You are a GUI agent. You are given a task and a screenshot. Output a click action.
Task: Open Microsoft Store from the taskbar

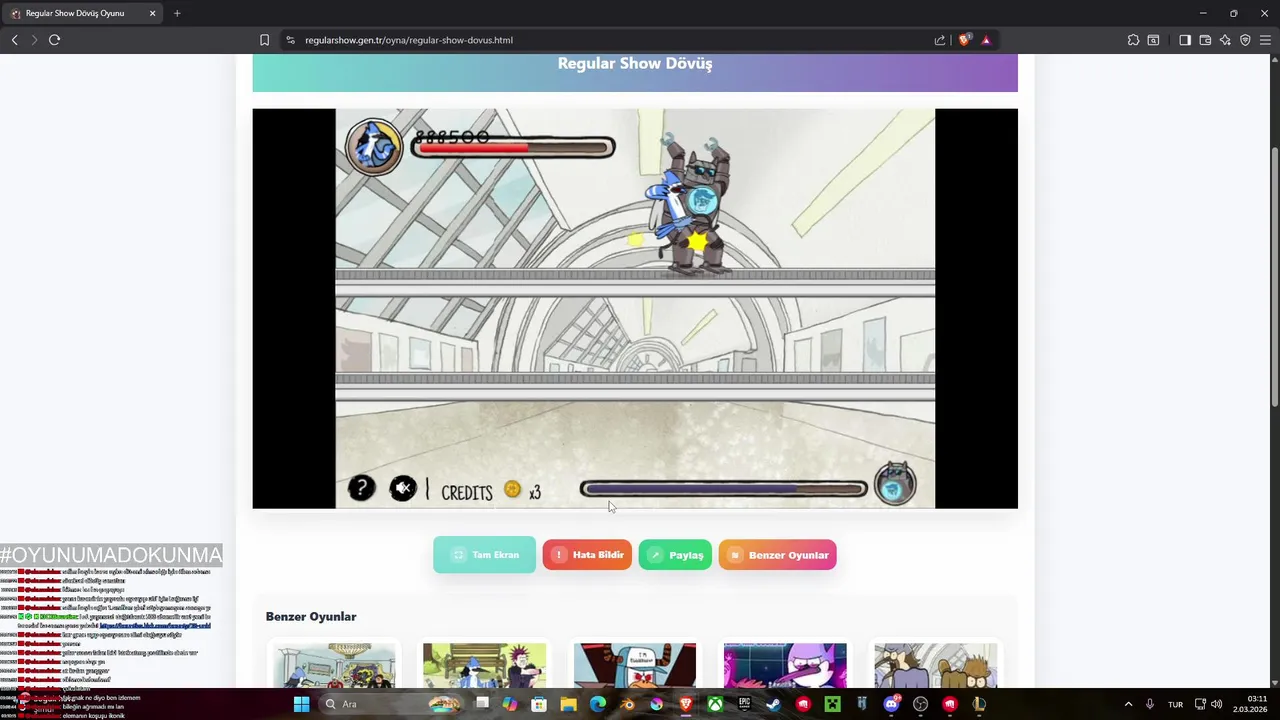(539, 704)
